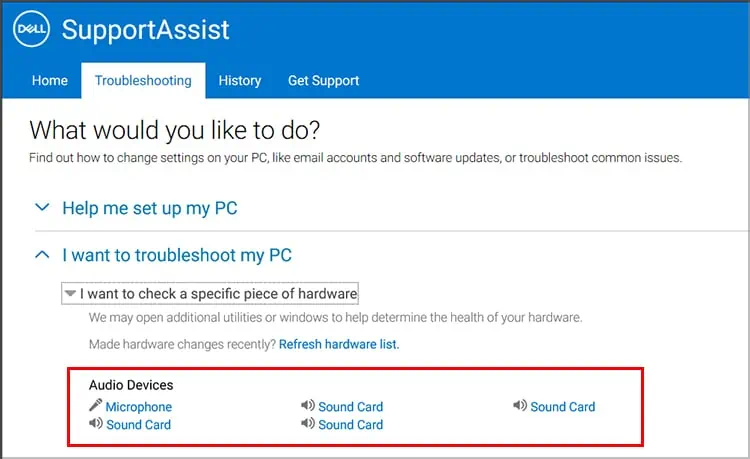The height and width of the screenshot is (459, 750).
Task: Collapse the "I want to troubleshoot my PC" chevron
Action: tap(42, 255)
